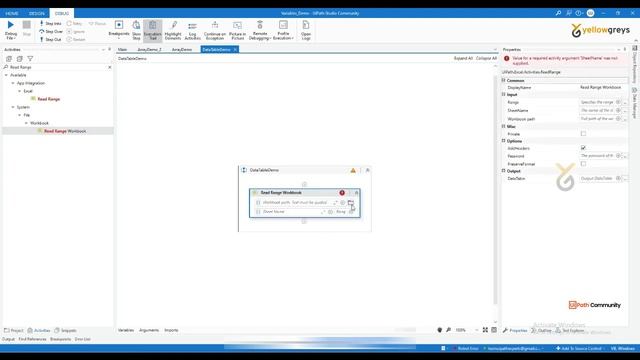Click the warning icon on DataTableDemo sequence
Image resolution: width=640 pixels, height=360 pixels.
353,170
